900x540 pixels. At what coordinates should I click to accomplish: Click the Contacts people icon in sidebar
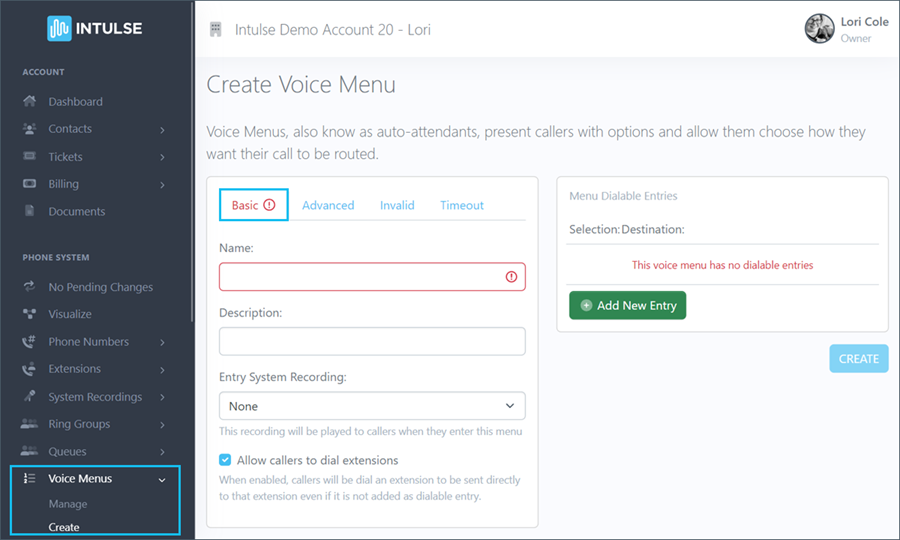[30, 129]
